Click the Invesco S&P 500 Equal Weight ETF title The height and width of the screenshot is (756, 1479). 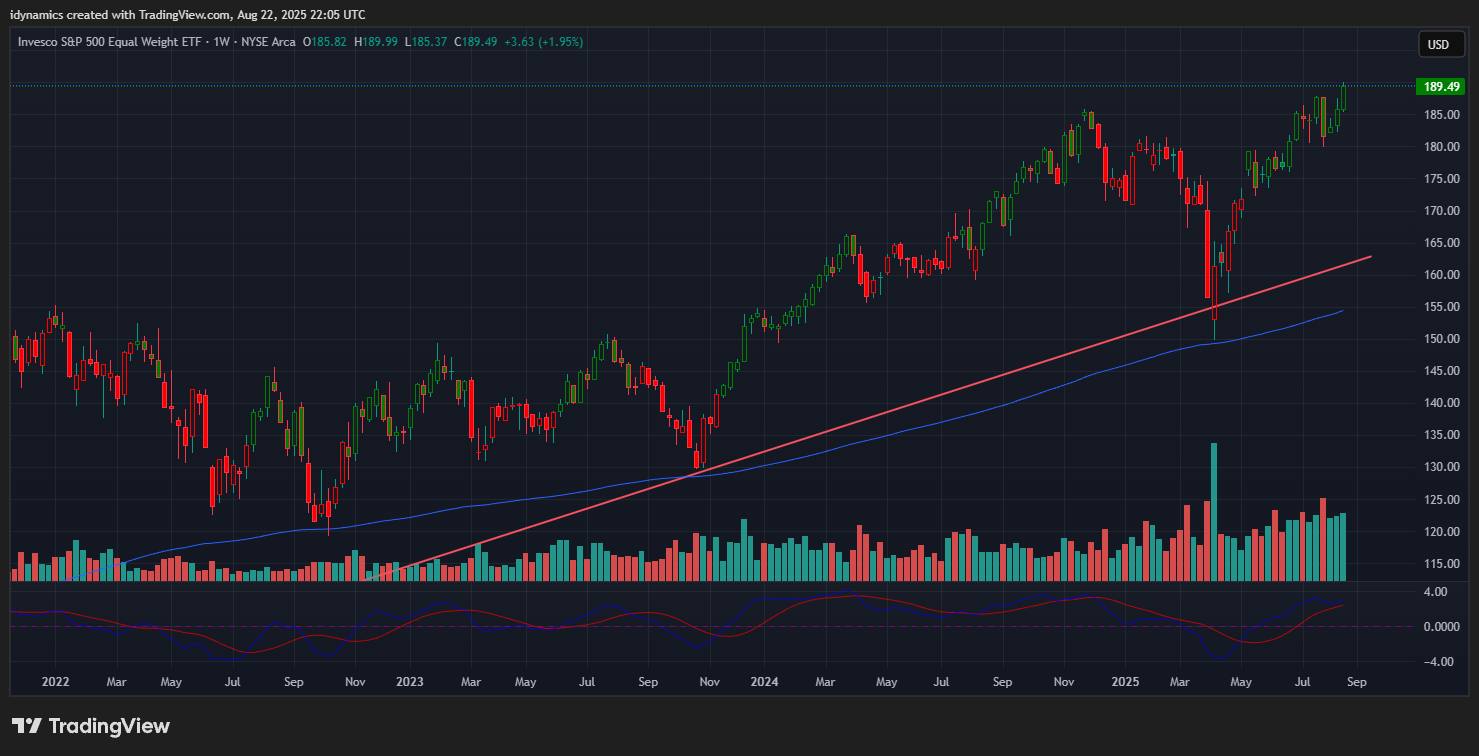coord(110,42)
